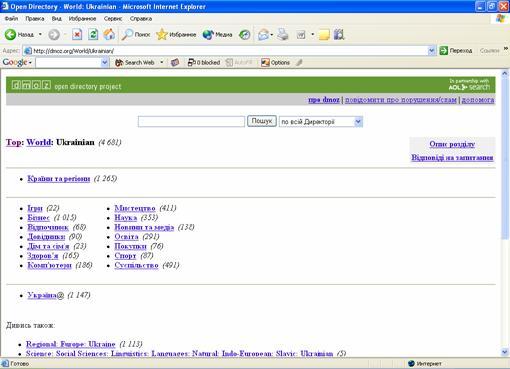The image size is (510, 369).
Task: Expand the address bar URL dropdown
Action: [431, 51]
